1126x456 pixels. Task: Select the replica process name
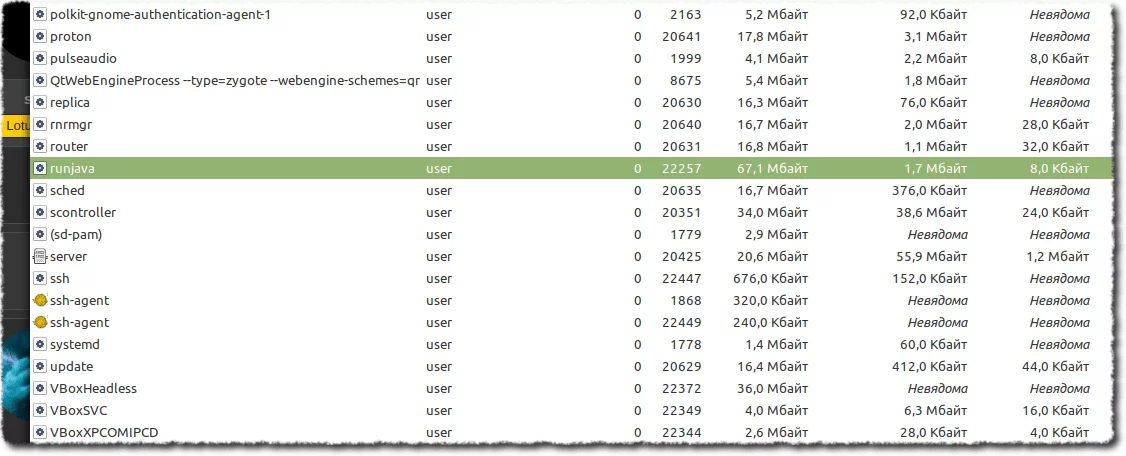[70, 103]
